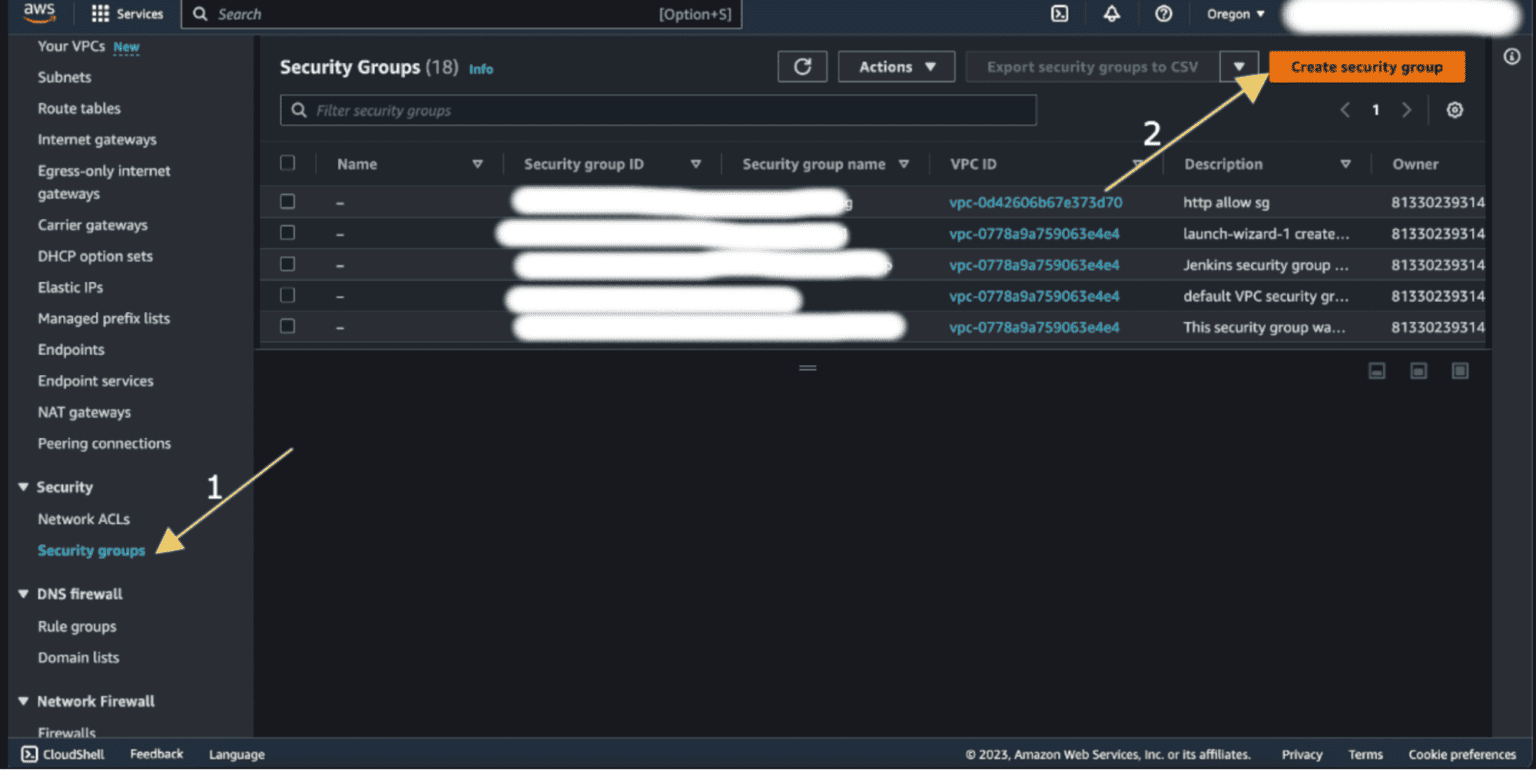
Task: Open table preferences with the gear icon
Action: (1455, 110)
